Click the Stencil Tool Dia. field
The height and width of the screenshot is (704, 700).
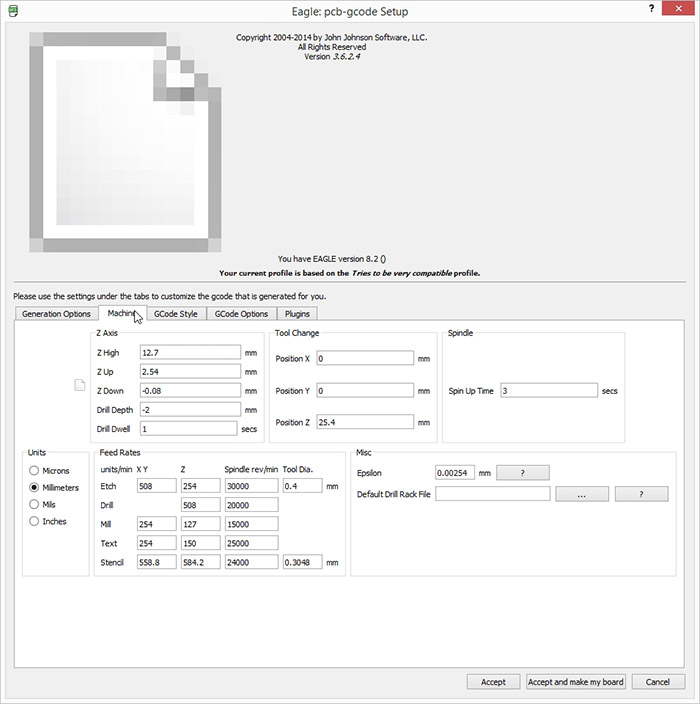302,562
